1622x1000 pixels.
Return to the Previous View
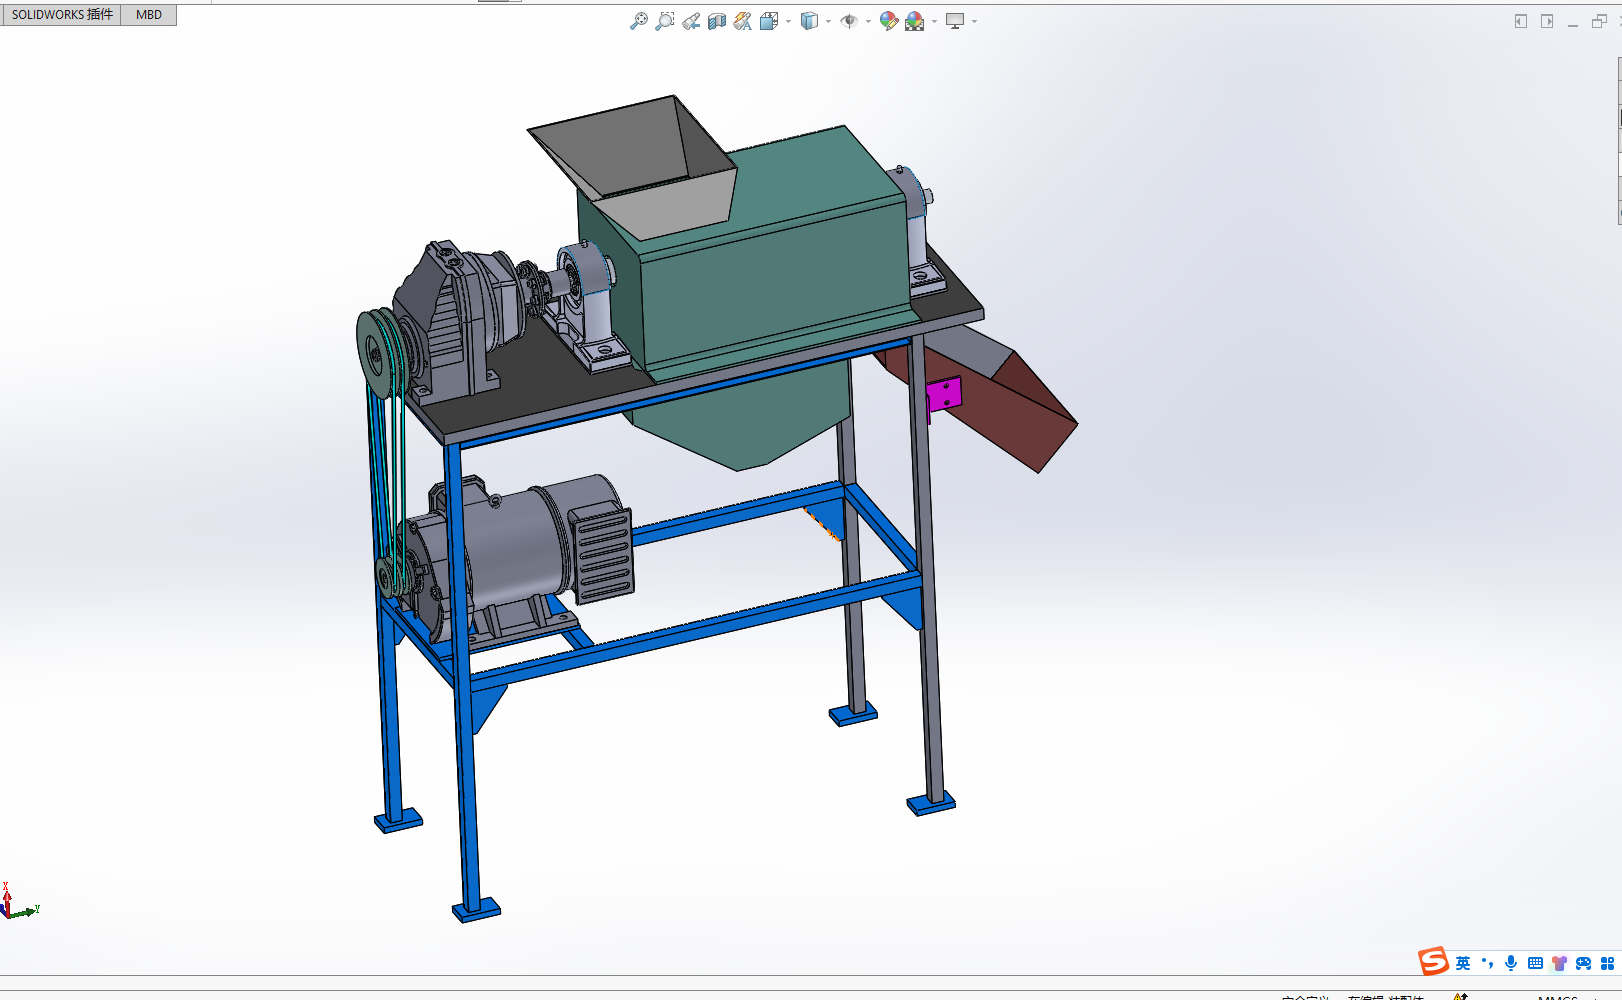pos(691,21)
